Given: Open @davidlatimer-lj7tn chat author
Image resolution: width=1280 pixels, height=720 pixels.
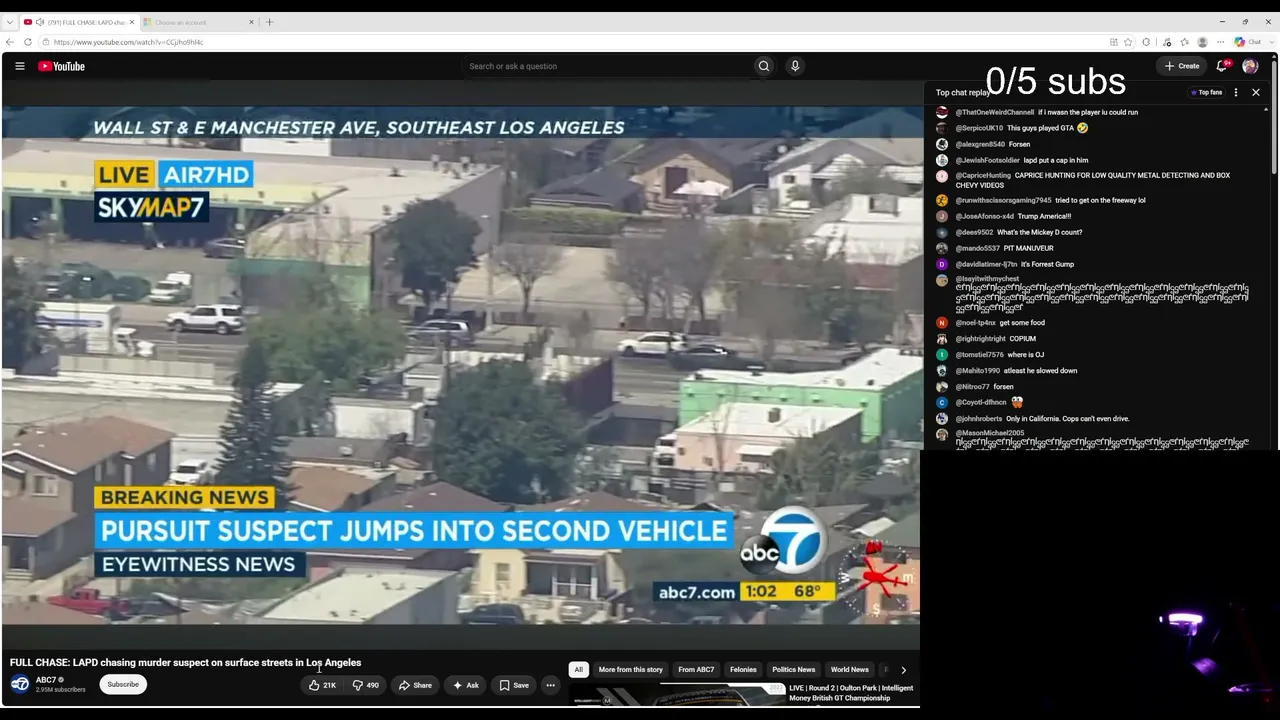Looking at the screenshot, I should click(986, 264).
